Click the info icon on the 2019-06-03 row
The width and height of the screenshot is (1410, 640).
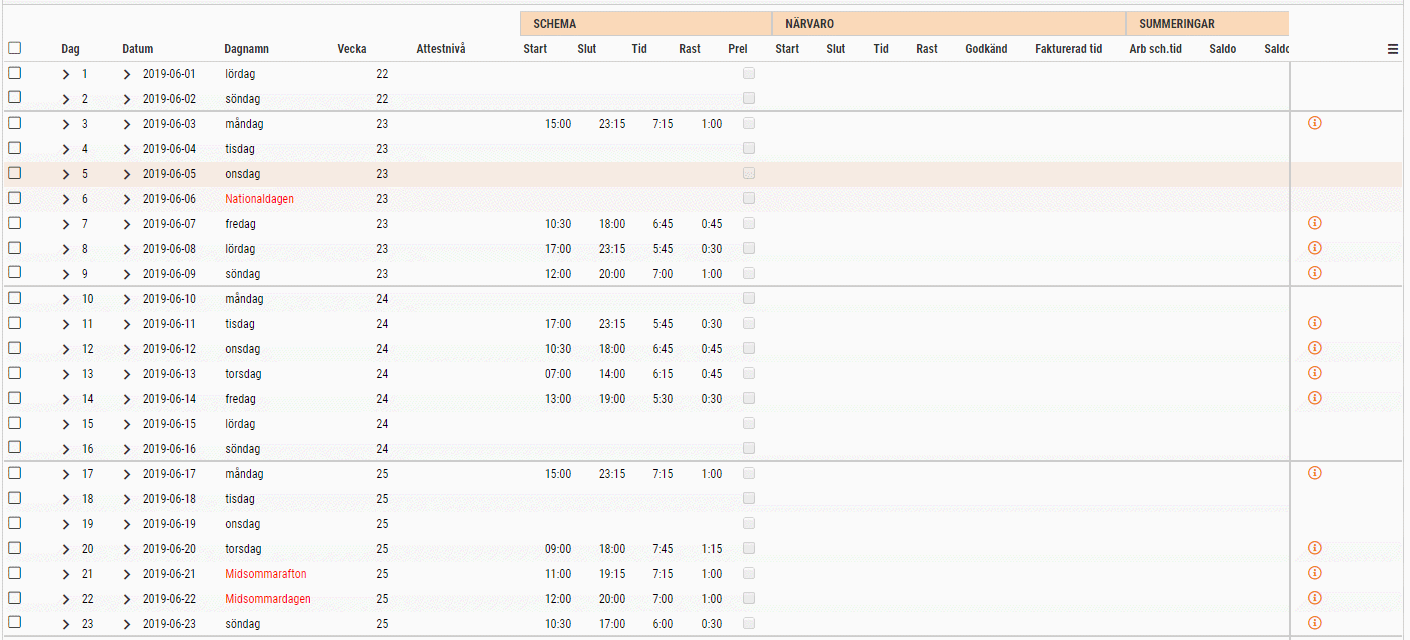[1315, 123]
